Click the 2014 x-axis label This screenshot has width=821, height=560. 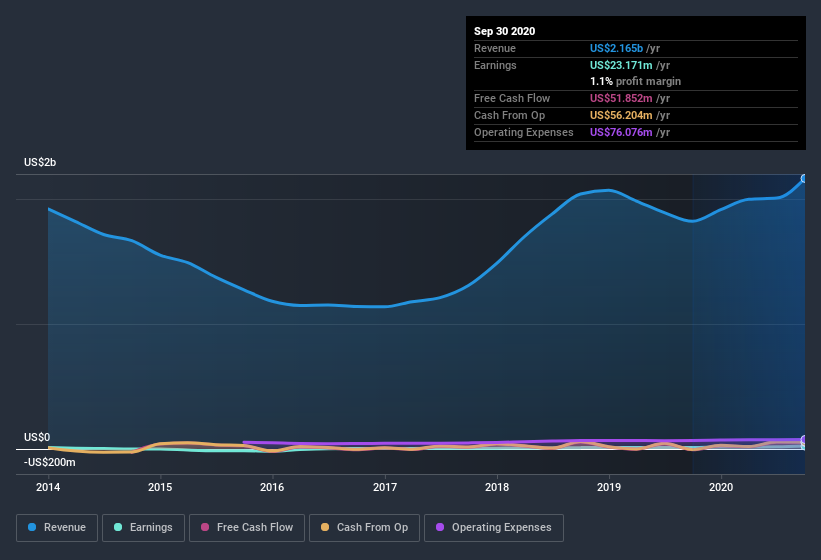(x=48, y=487)
